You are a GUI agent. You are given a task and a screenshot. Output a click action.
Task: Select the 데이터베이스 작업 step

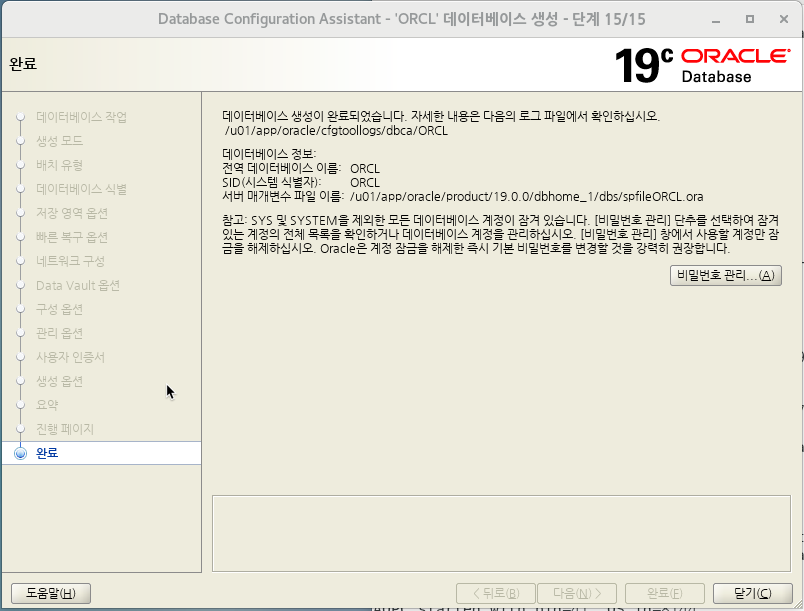(x=81, y=117)
